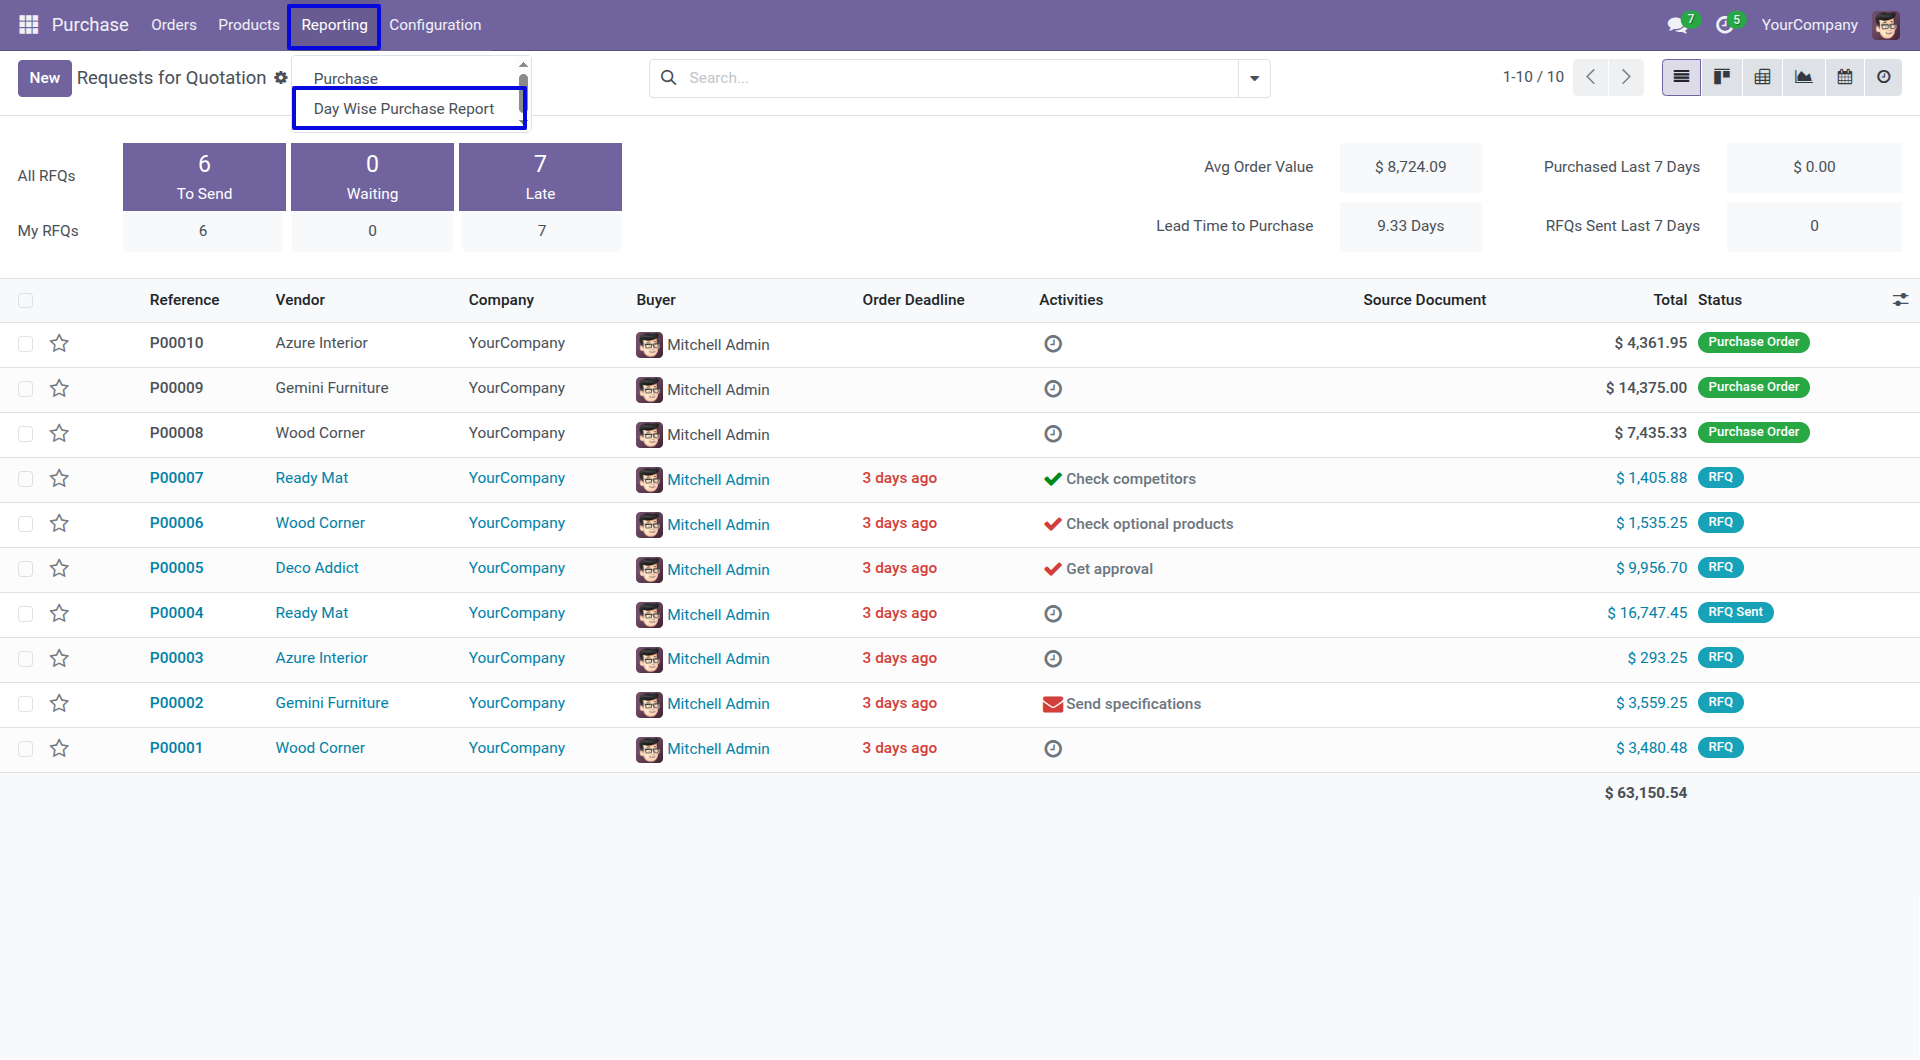Select the P00010 row checkbox
The width and height of the screenshot is (1920, 1060).
pyautogui.click(x=26, y=344)
